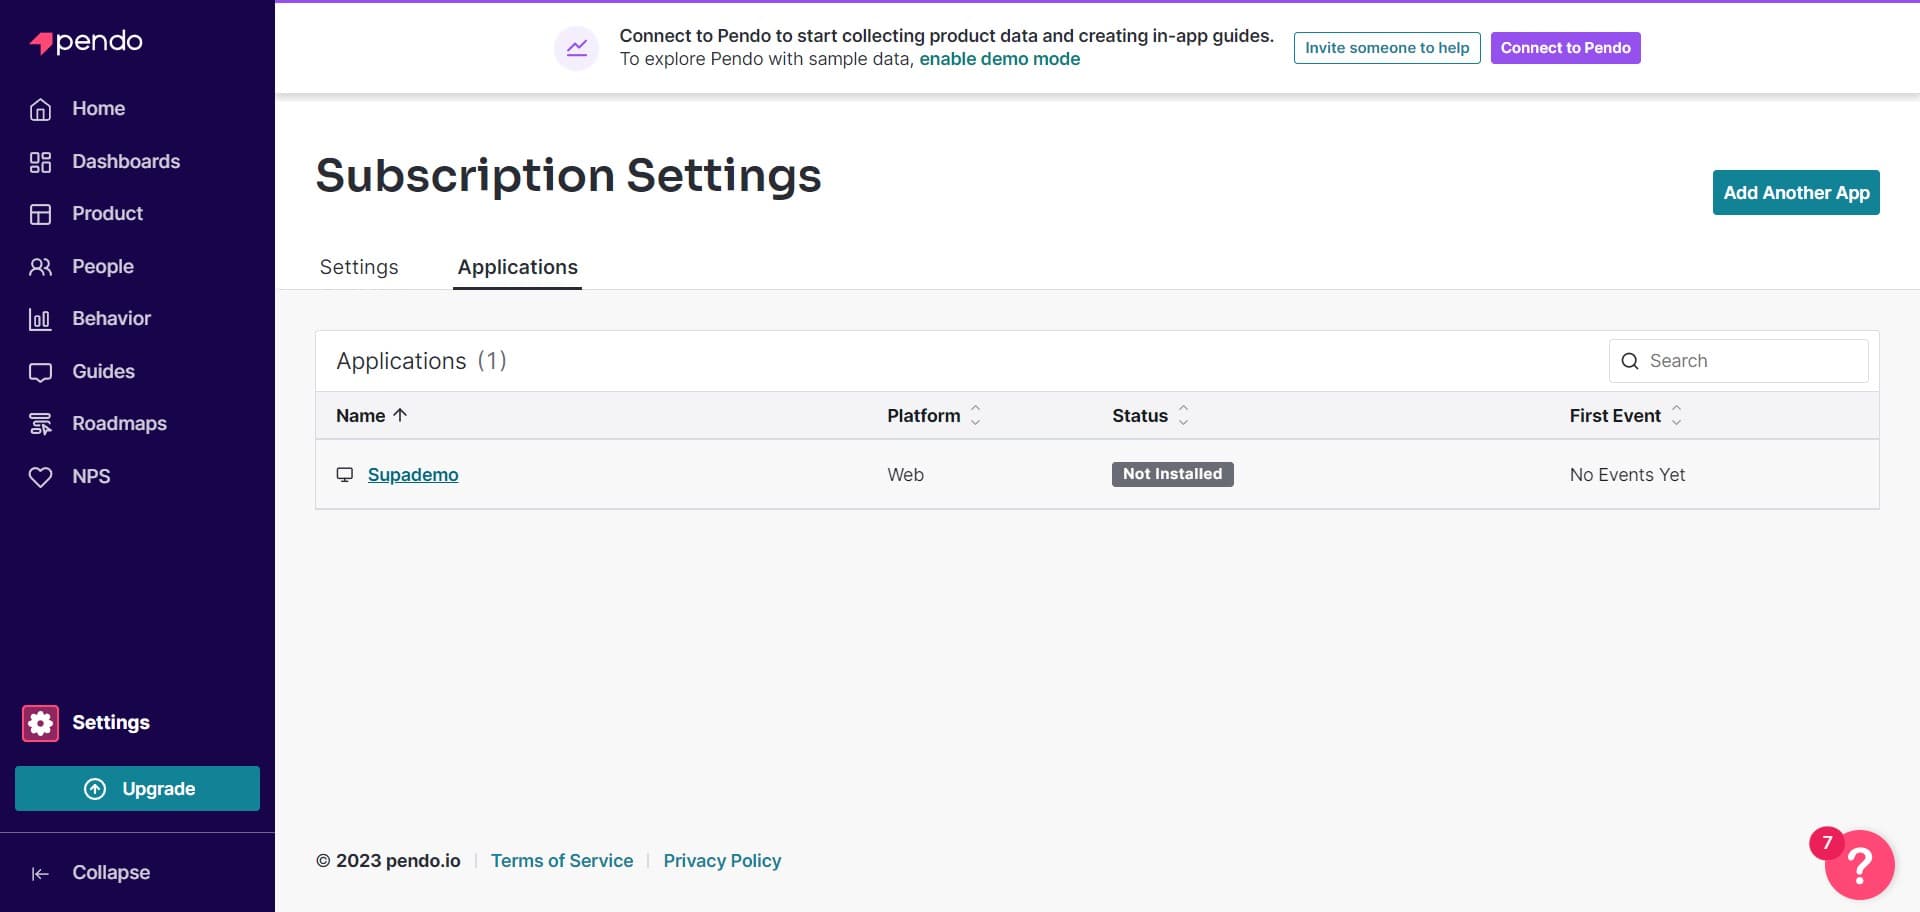Open the Supademo application link
The height and width of the screenshot is (912, 1920).
413,475
